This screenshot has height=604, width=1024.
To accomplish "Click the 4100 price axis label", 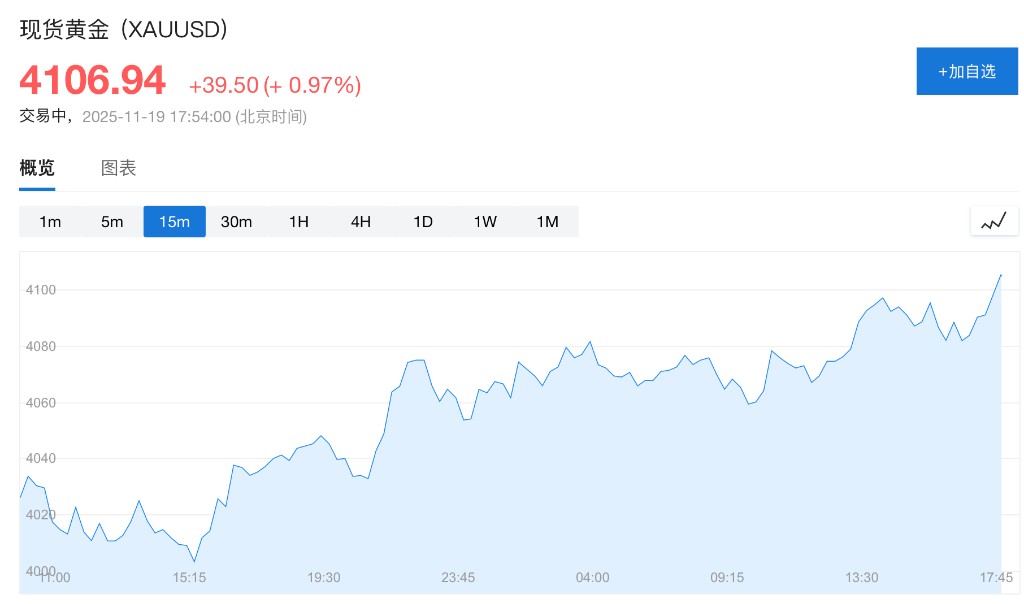I will click(x=41, y=290).
